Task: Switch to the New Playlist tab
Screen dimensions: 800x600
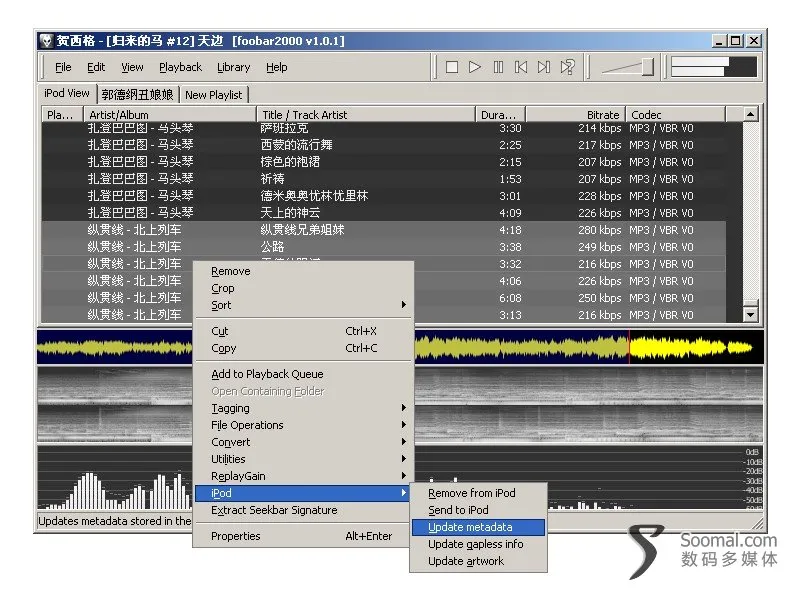Action: pyautogui.click(x=214, y=95)
